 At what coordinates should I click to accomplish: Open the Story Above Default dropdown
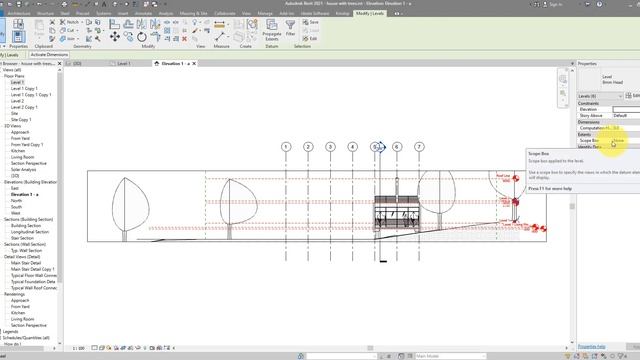(626, 116)
